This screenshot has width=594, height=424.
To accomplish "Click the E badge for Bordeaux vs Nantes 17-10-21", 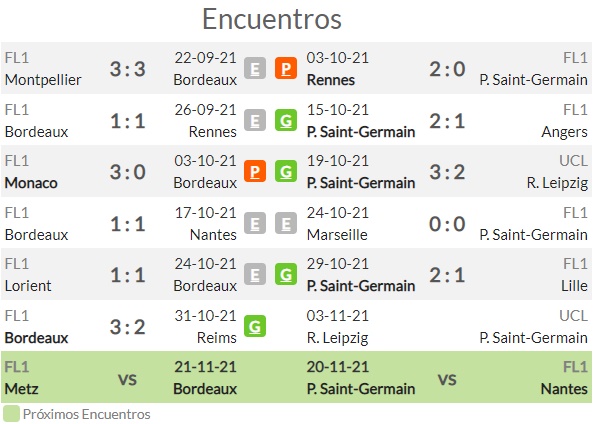I will pyautogui.click(x=255, y=224).
